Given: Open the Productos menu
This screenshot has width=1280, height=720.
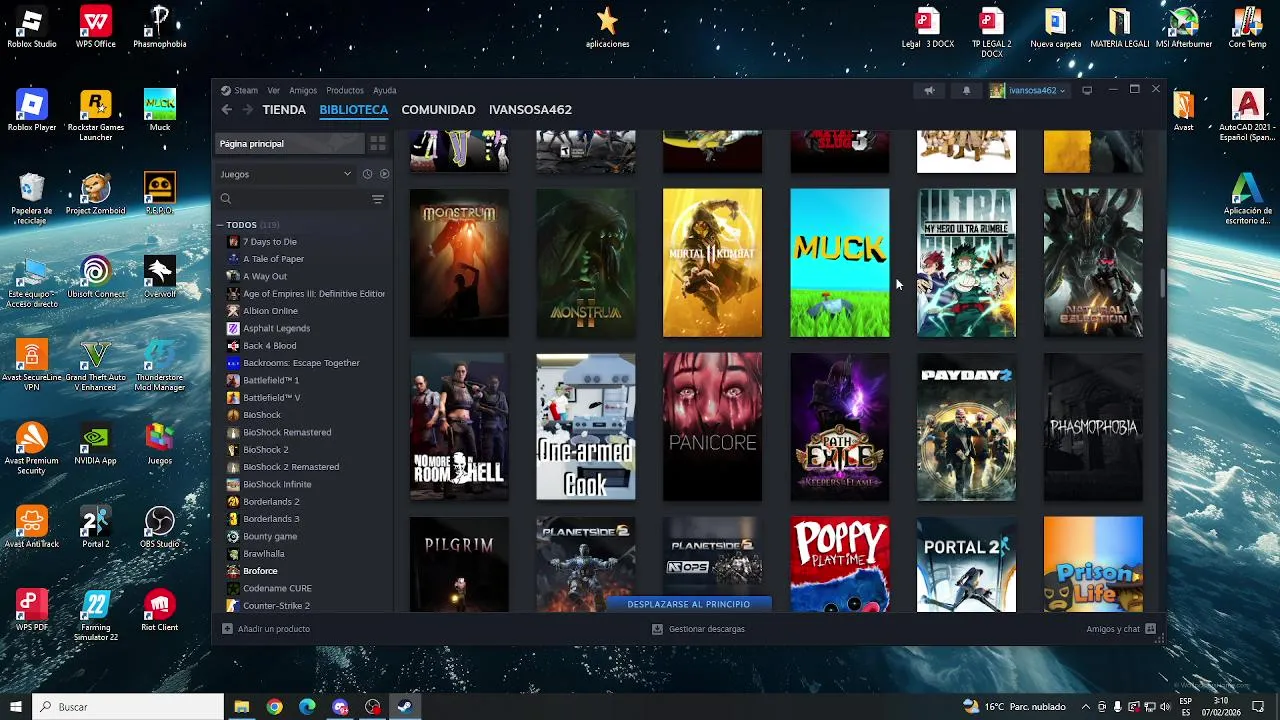Looking at the screenshot, I should click(345, 90).
